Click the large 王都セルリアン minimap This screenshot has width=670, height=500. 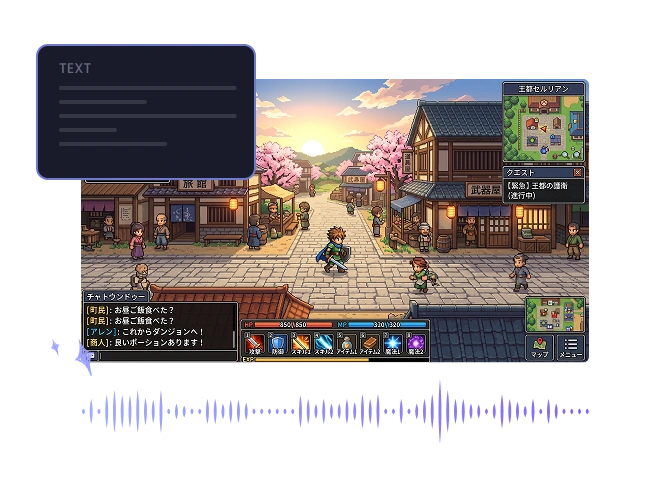coord(544,128)
